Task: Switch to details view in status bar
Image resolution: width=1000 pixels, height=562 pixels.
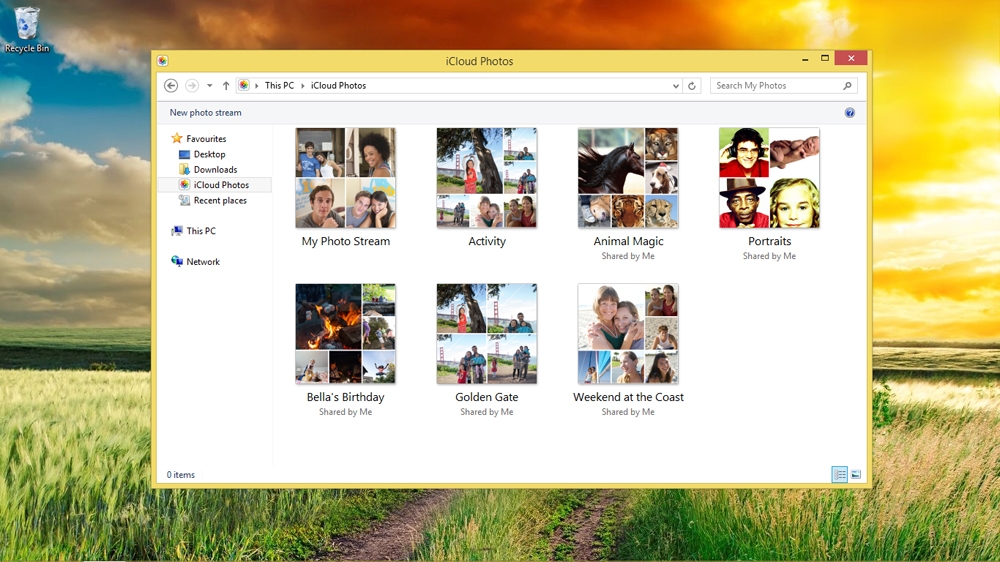Action: coord(839,475)
